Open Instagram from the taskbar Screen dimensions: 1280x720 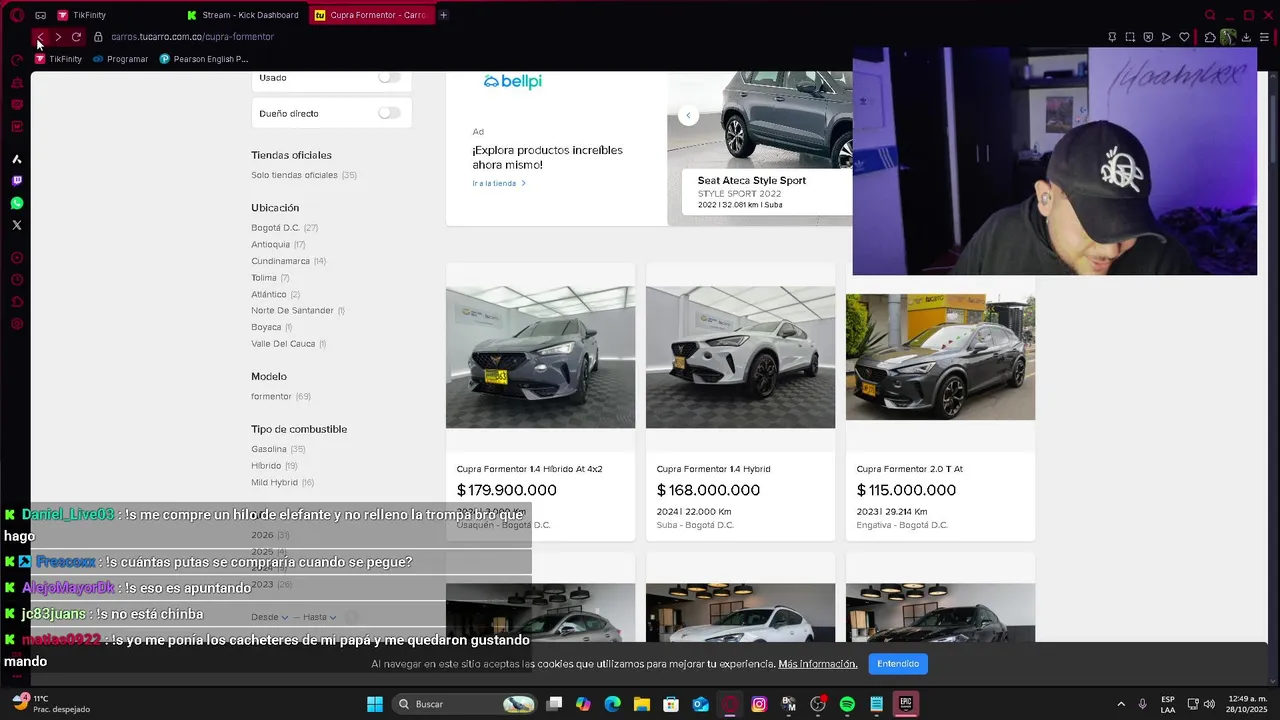(x=759, y=704)
